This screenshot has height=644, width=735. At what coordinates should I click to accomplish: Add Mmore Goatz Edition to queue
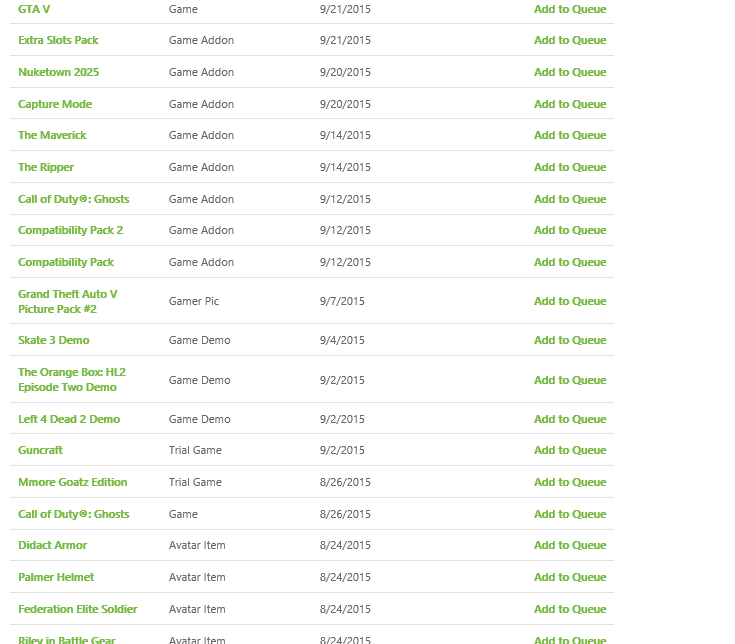[570, 482]
